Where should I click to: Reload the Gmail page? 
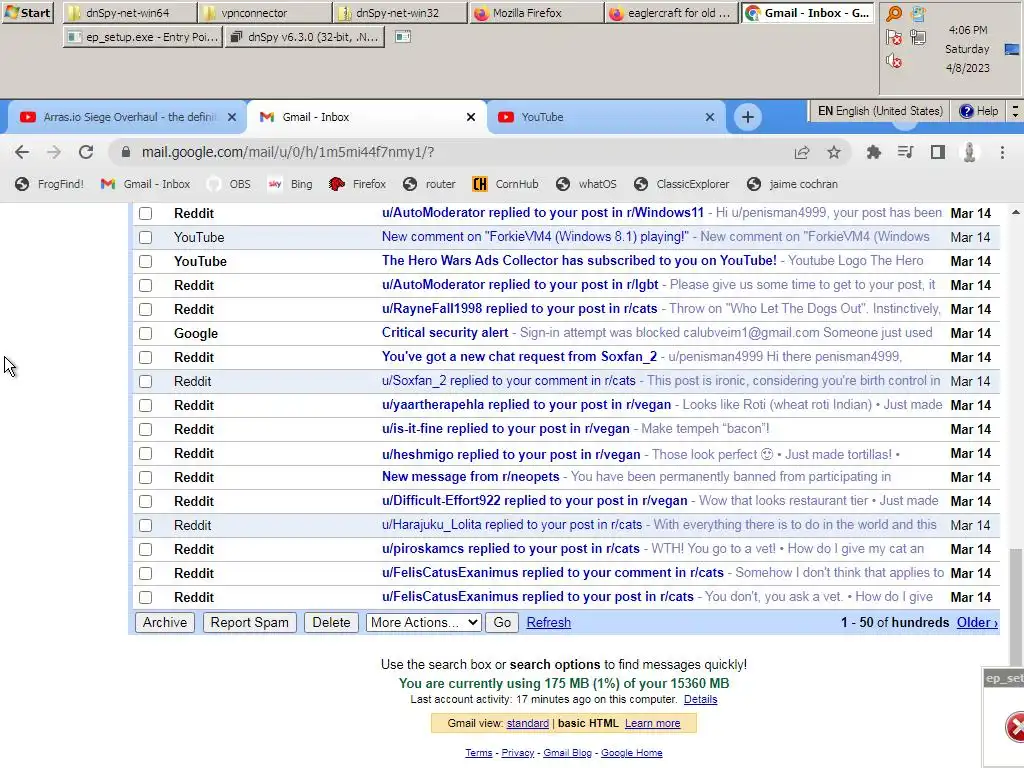86,152
